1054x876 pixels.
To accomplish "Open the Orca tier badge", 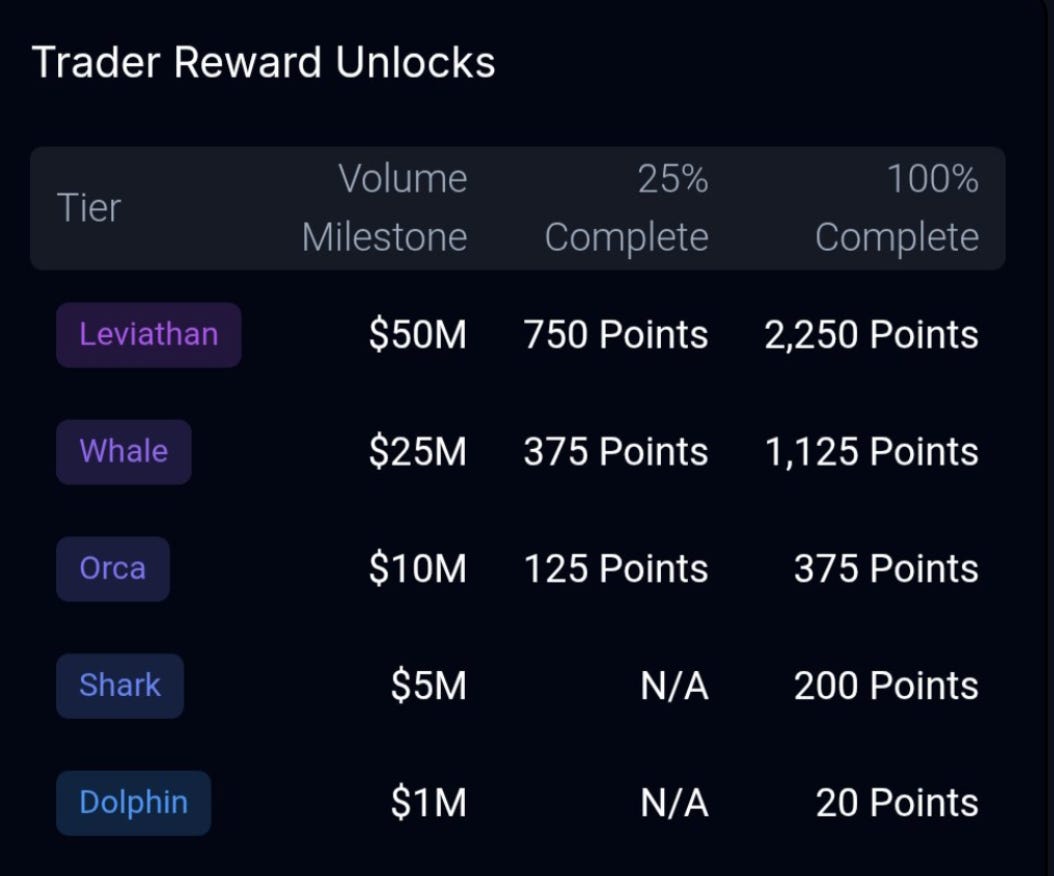I will point(113,568).
